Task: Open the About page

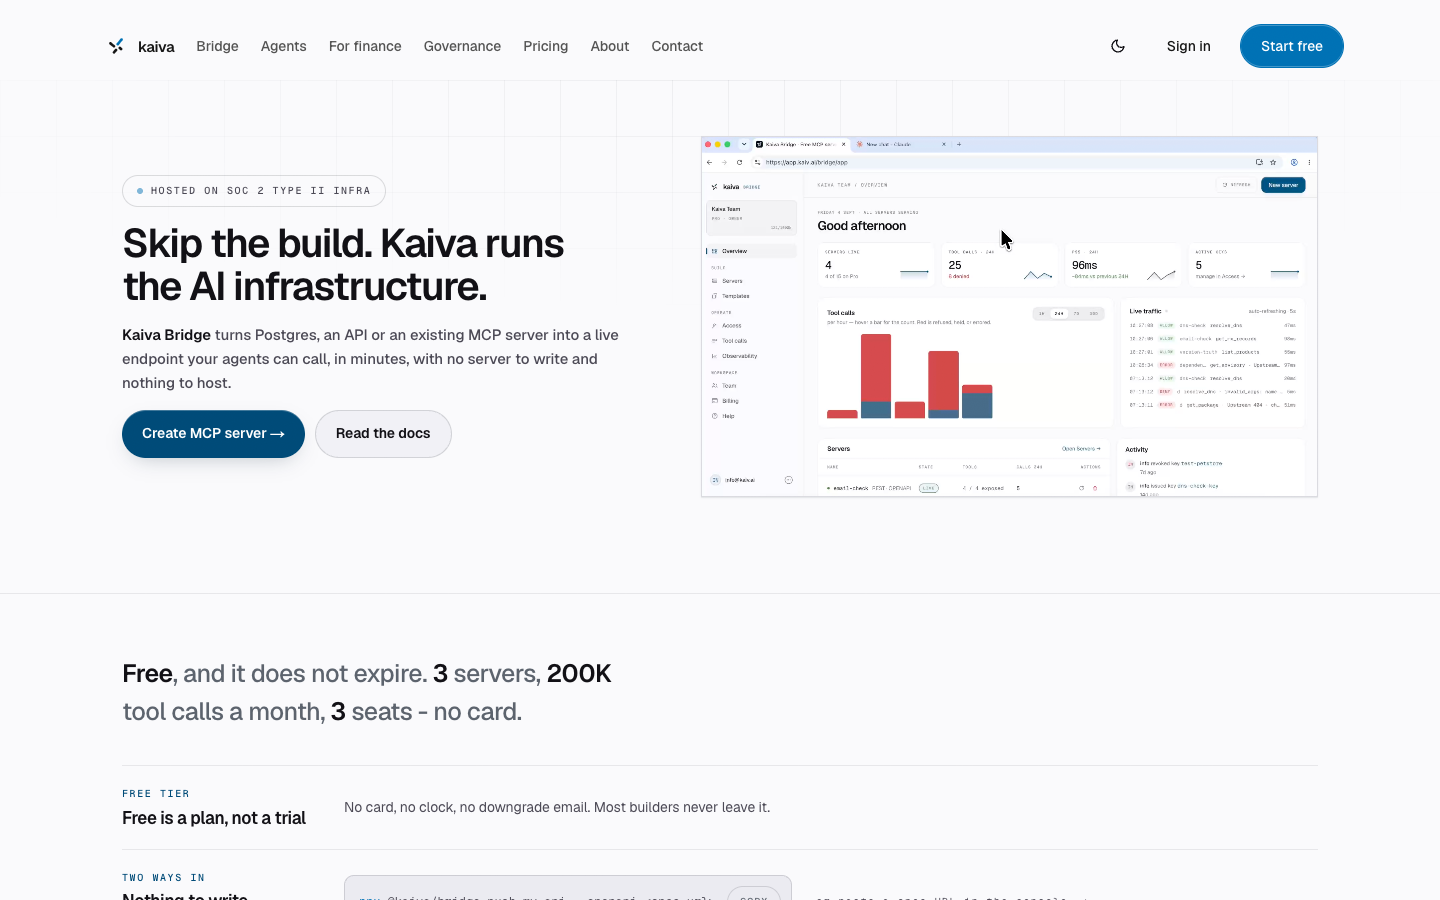Action: 609,46
